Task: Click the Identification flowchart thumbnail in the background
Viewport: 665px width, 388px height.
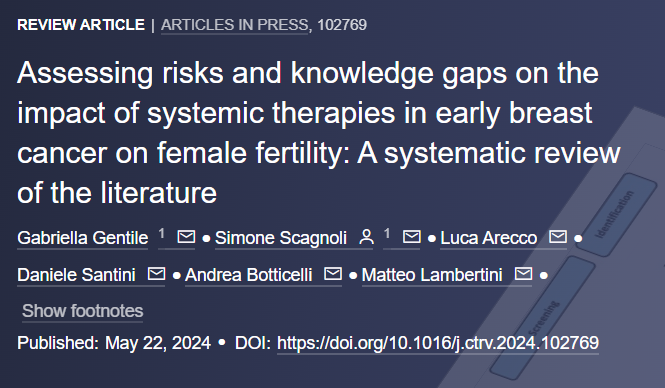Action: 617,214
